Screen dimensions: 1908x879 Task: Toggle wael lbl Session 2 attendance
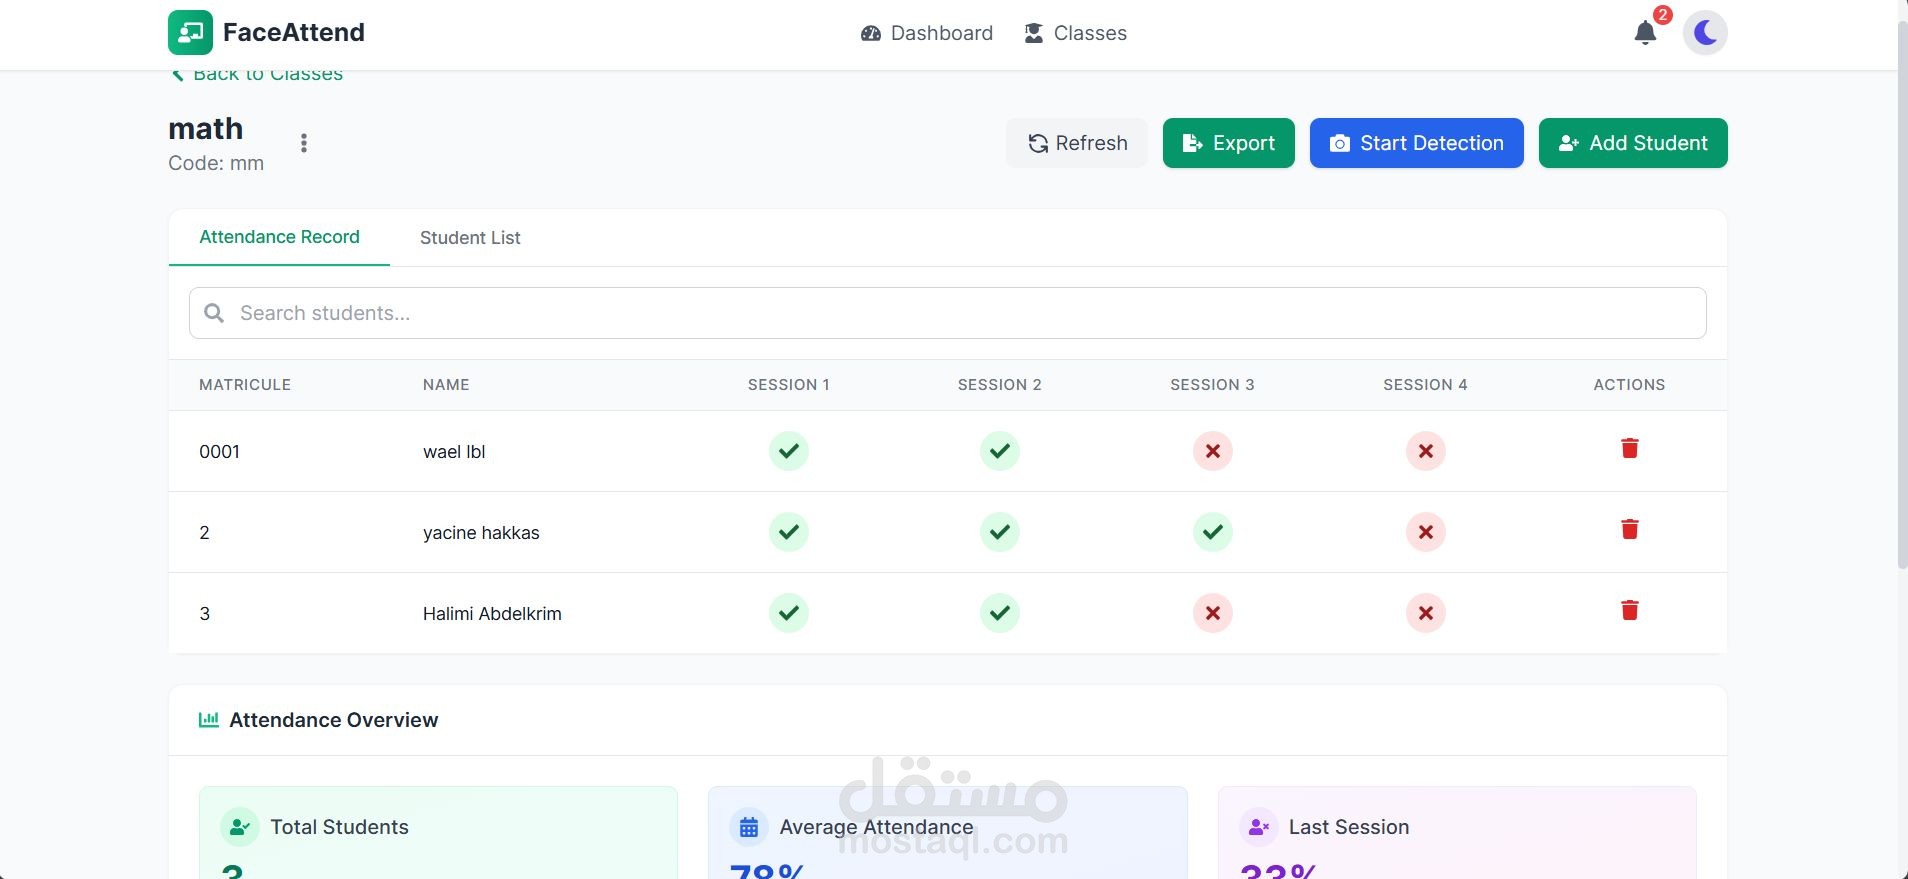pyautogui.click(x=999, y=451)
